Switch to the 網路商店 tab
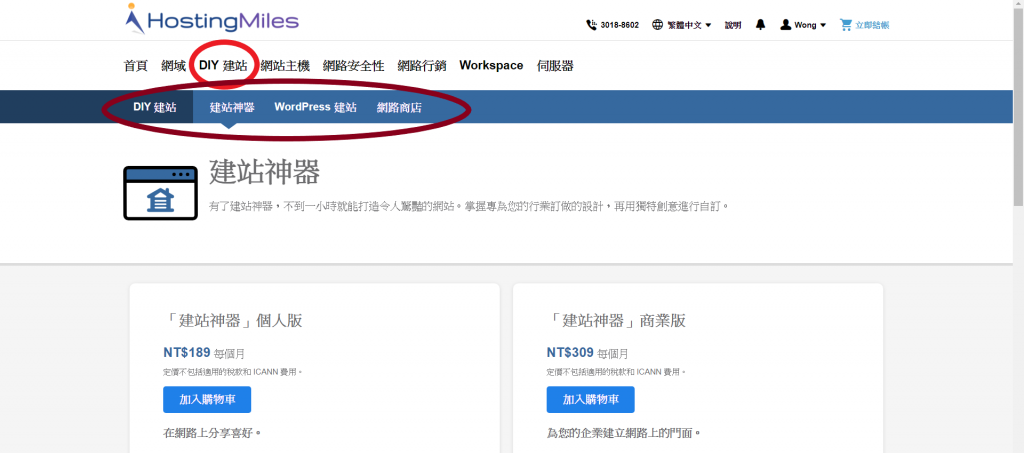This screenshot has height=453, width=1024. (399, 107)
